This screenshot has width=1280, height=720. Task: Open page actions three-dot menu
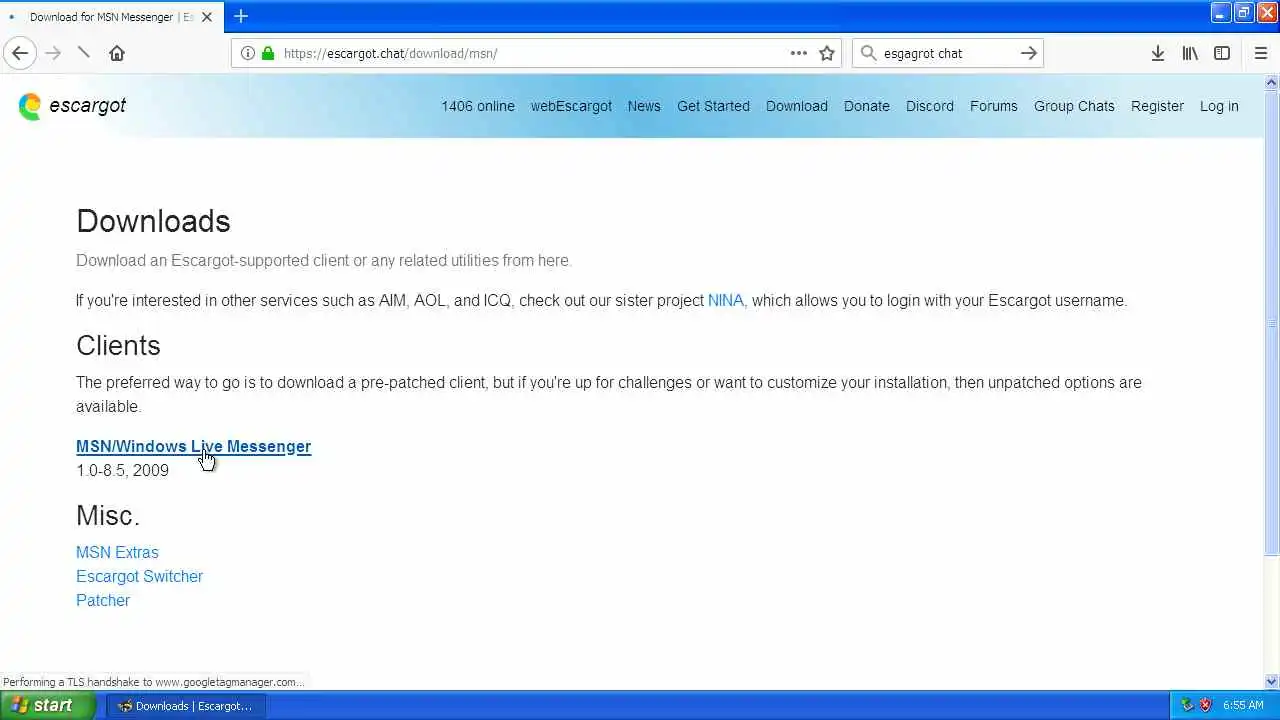coord(798,53)
